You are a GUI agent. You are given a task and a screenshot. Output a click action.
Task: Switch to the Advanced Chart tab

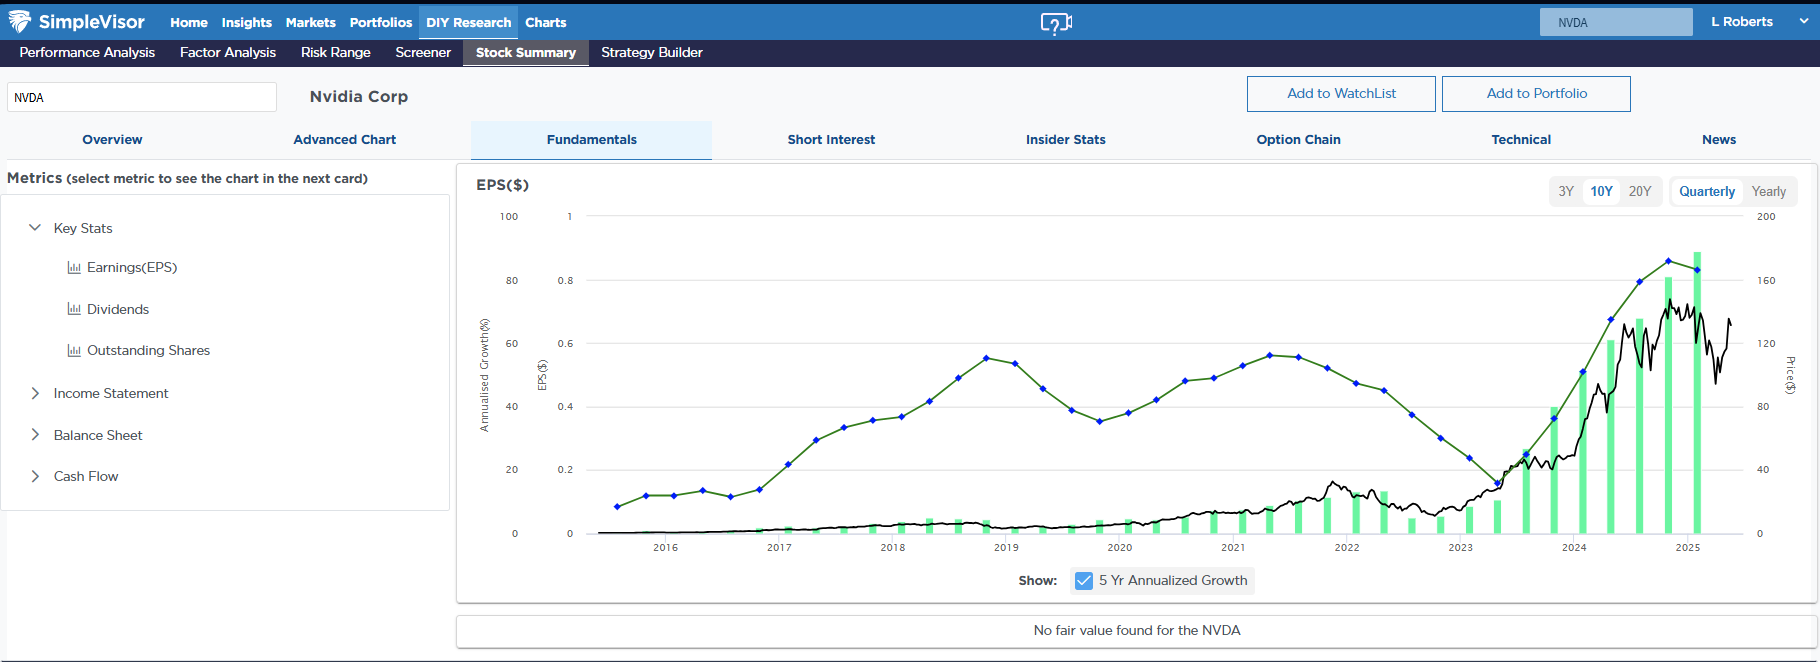(x=345, y=140)
